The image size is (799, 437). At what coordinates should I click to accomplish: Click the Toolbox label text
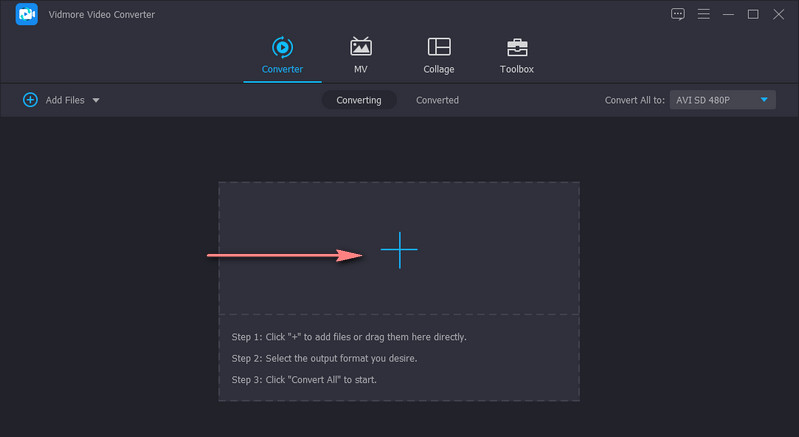pos(517,69)
